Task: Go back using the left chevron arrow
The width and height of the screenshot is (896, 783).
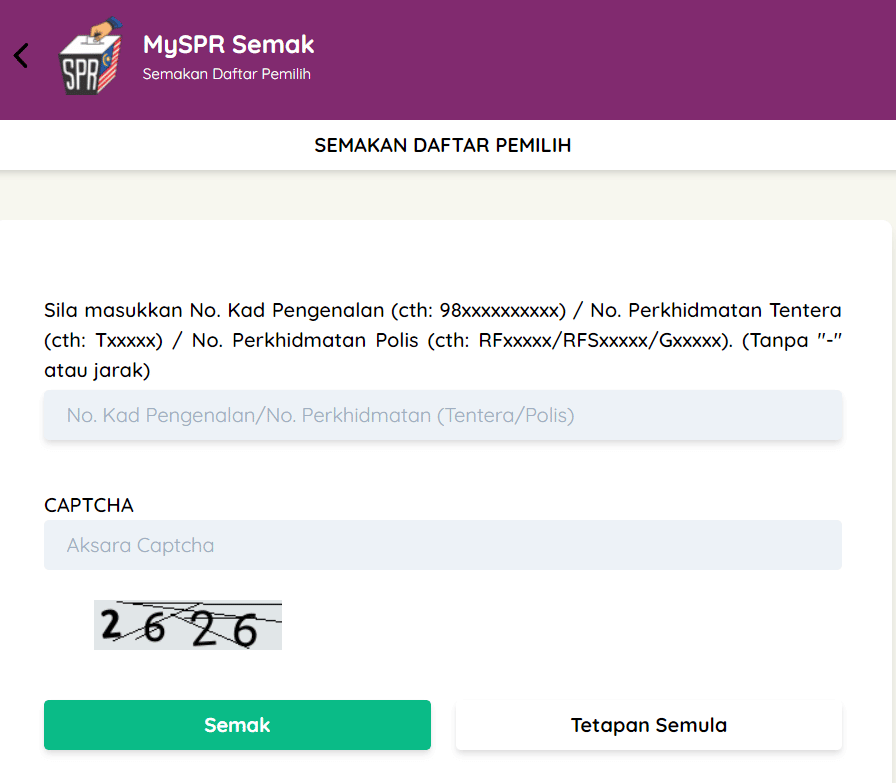Action: pos(21,55)
